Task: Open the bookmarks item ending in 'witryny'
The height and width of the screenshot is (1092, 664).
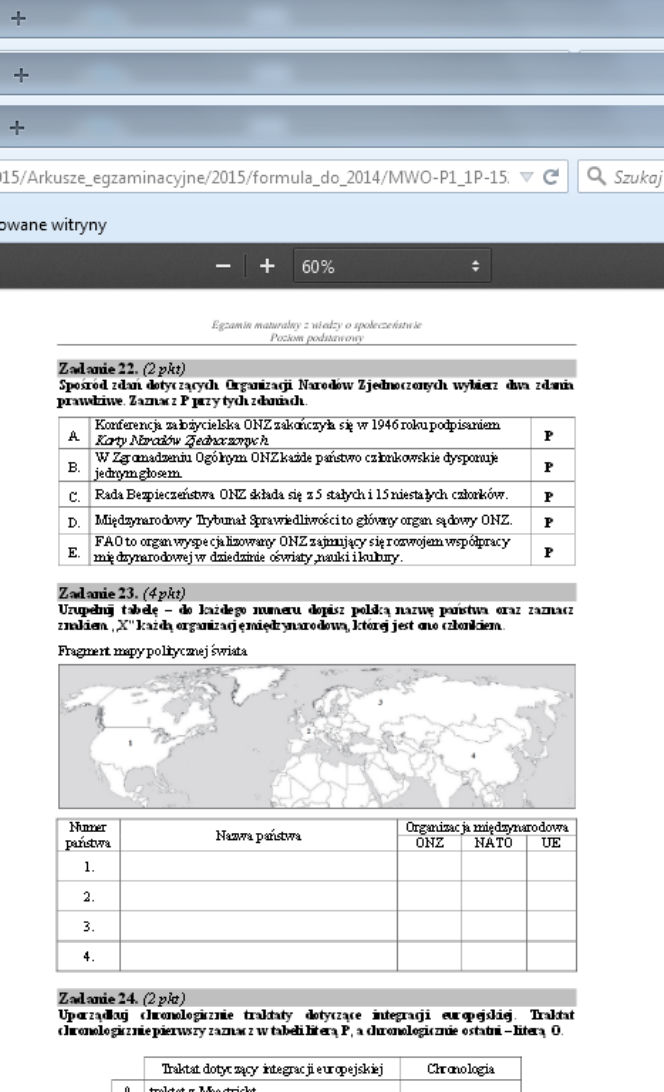Action: [x=53, y=225]
